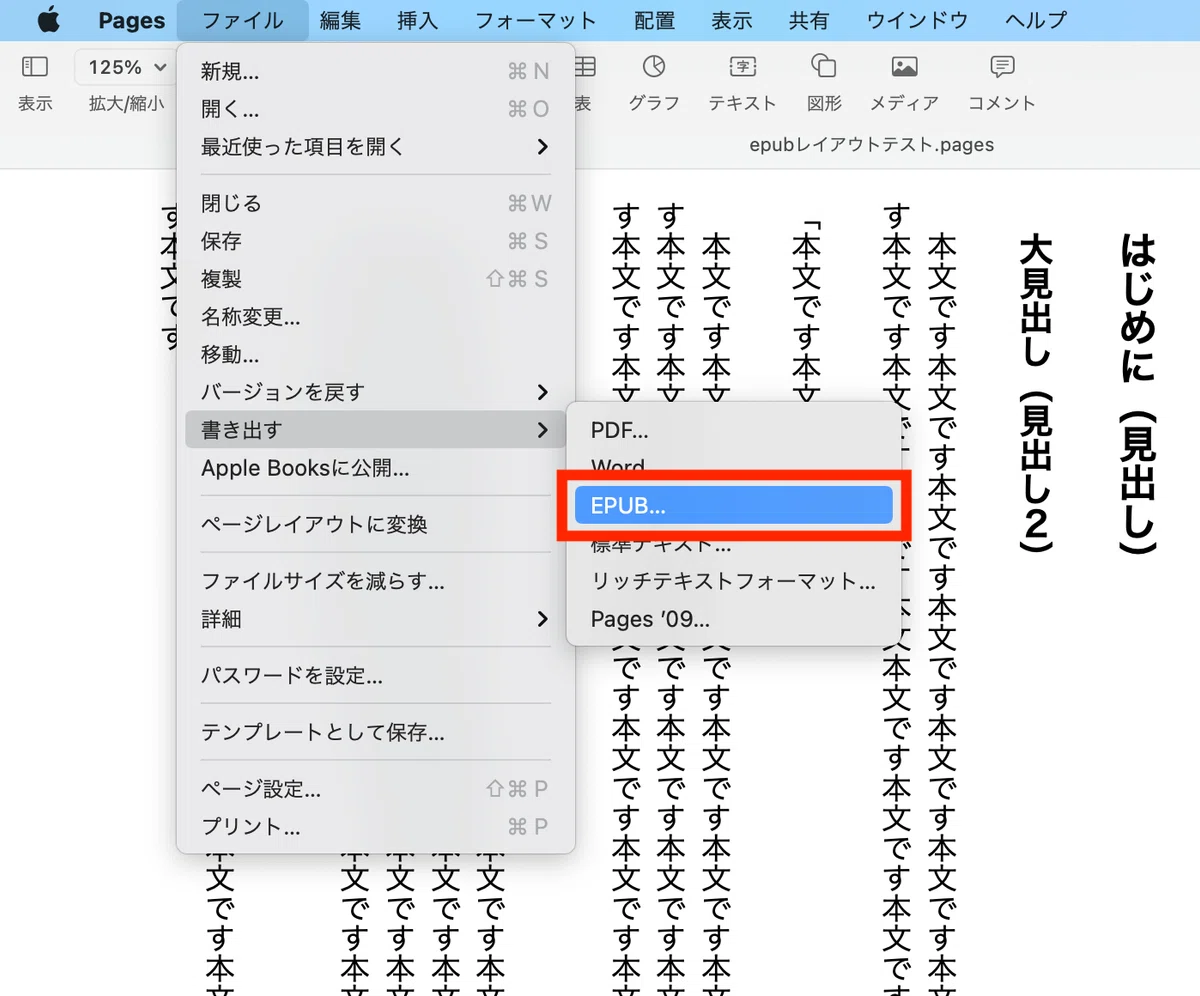The image size is (1200, 996).
Task: Choose 移動... menu item
Action: tap(376, 355)
